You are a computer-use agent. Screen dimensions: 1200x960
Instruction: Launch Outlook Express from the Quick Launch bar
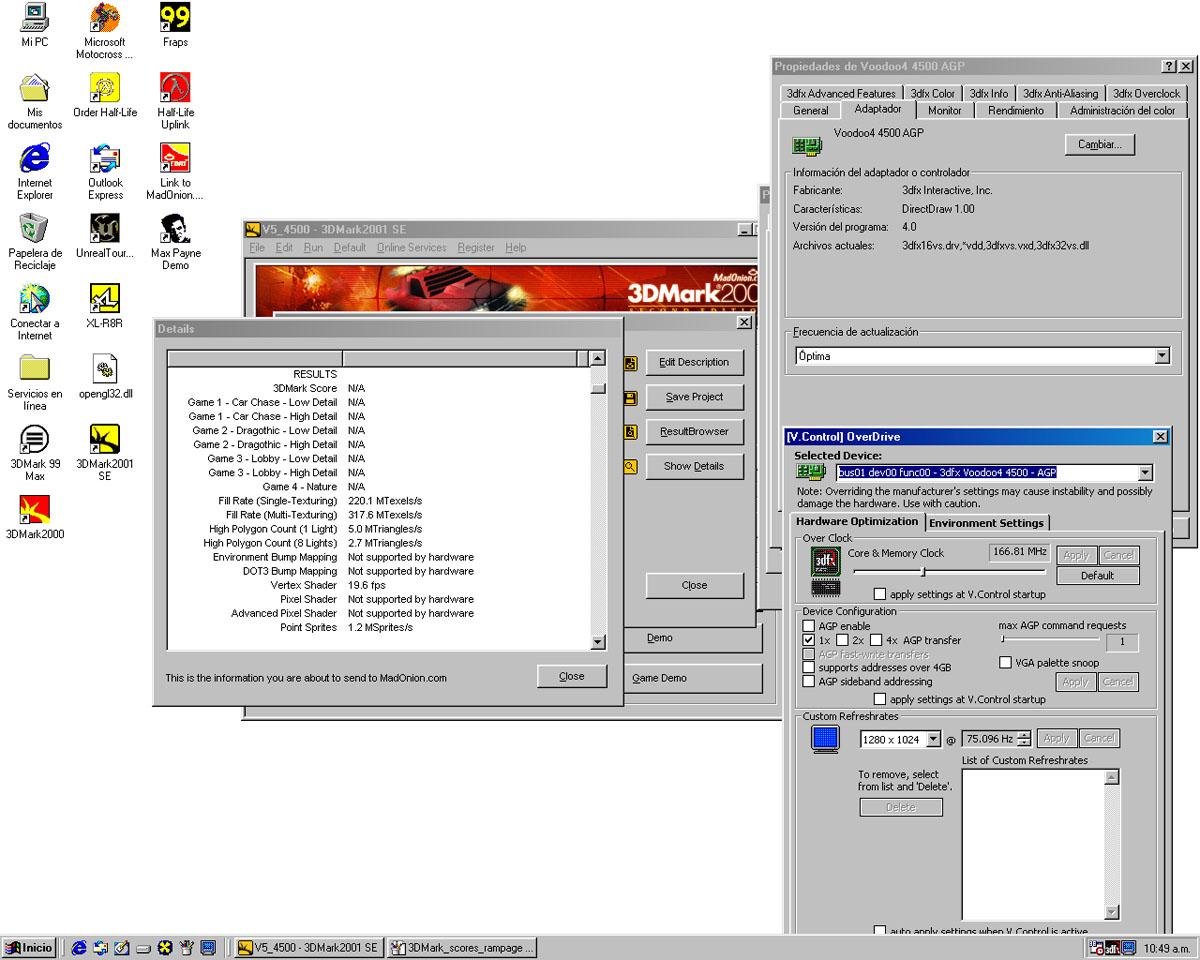tap(100, 947)
